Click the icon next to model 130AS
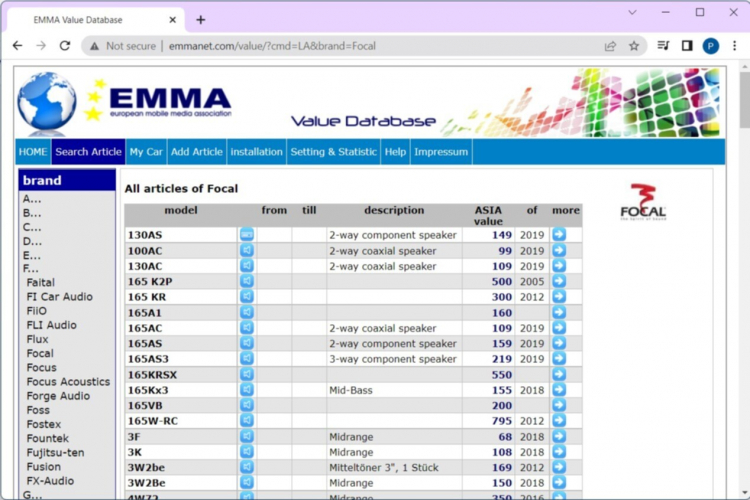Screen dimensions: 750x500 coord(247,234)
